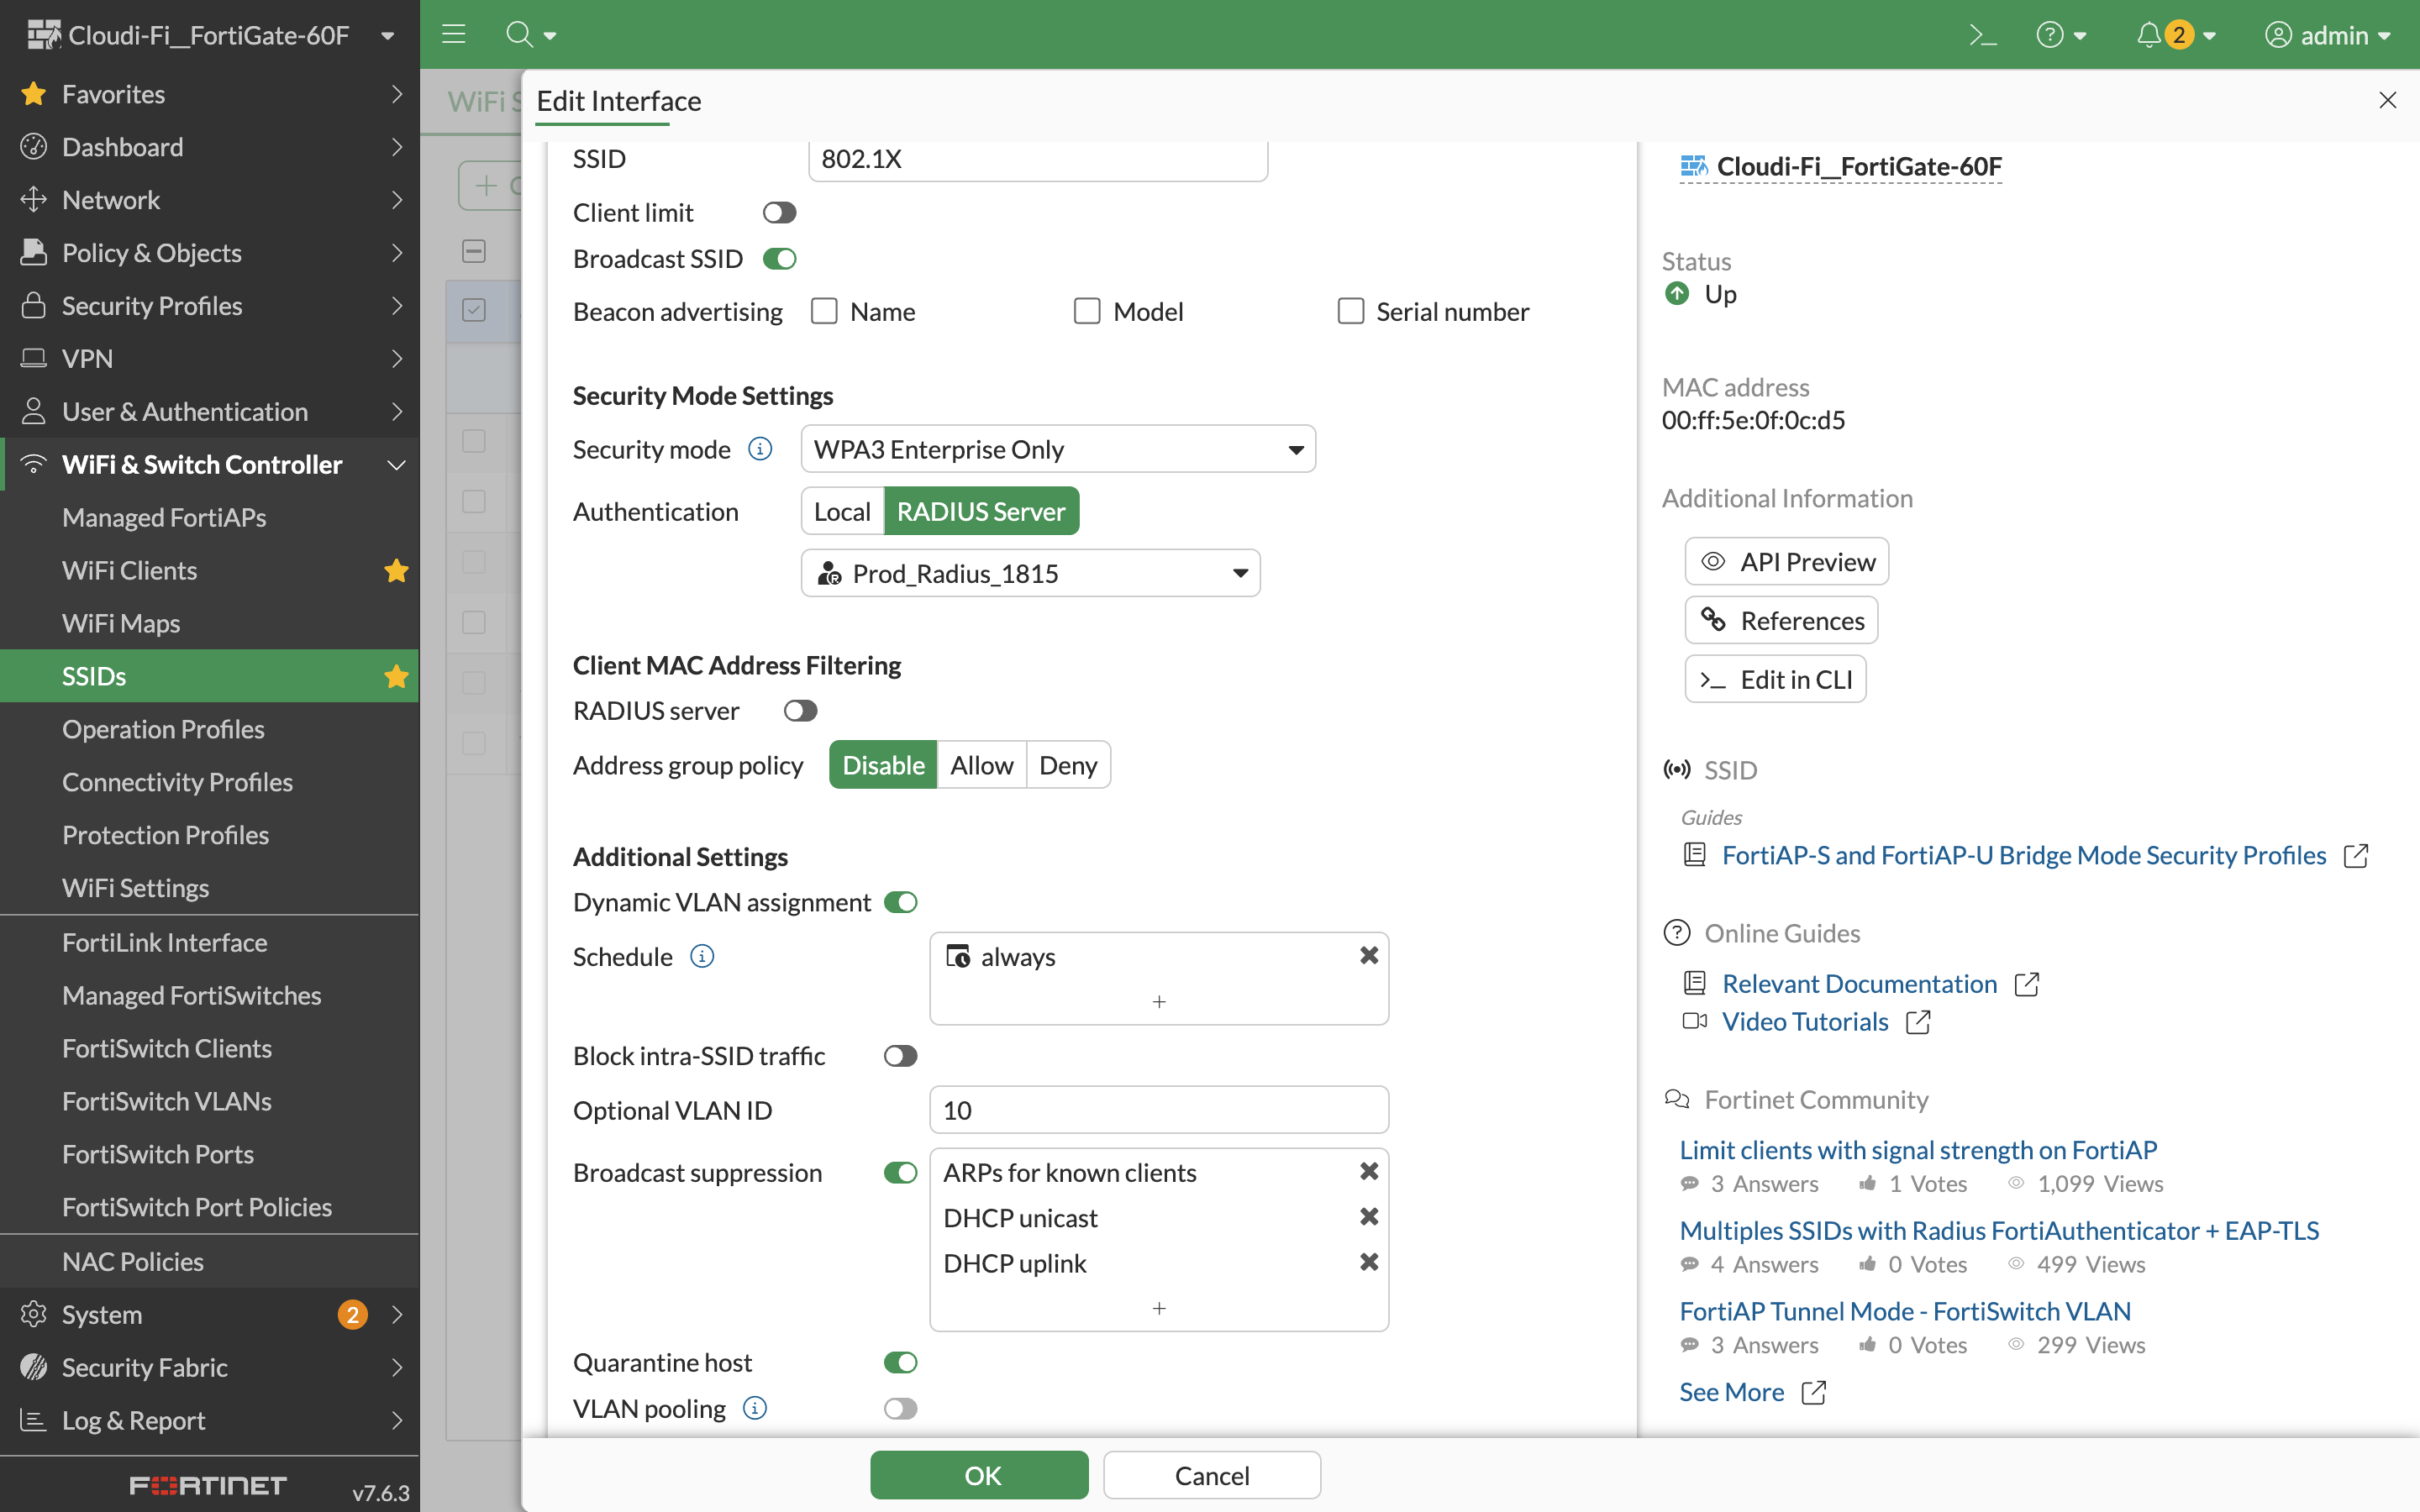Open the CLI console icon in header
Image resolution: width=2420 pixels, height=1512 pixels.
pos(1982,35)
